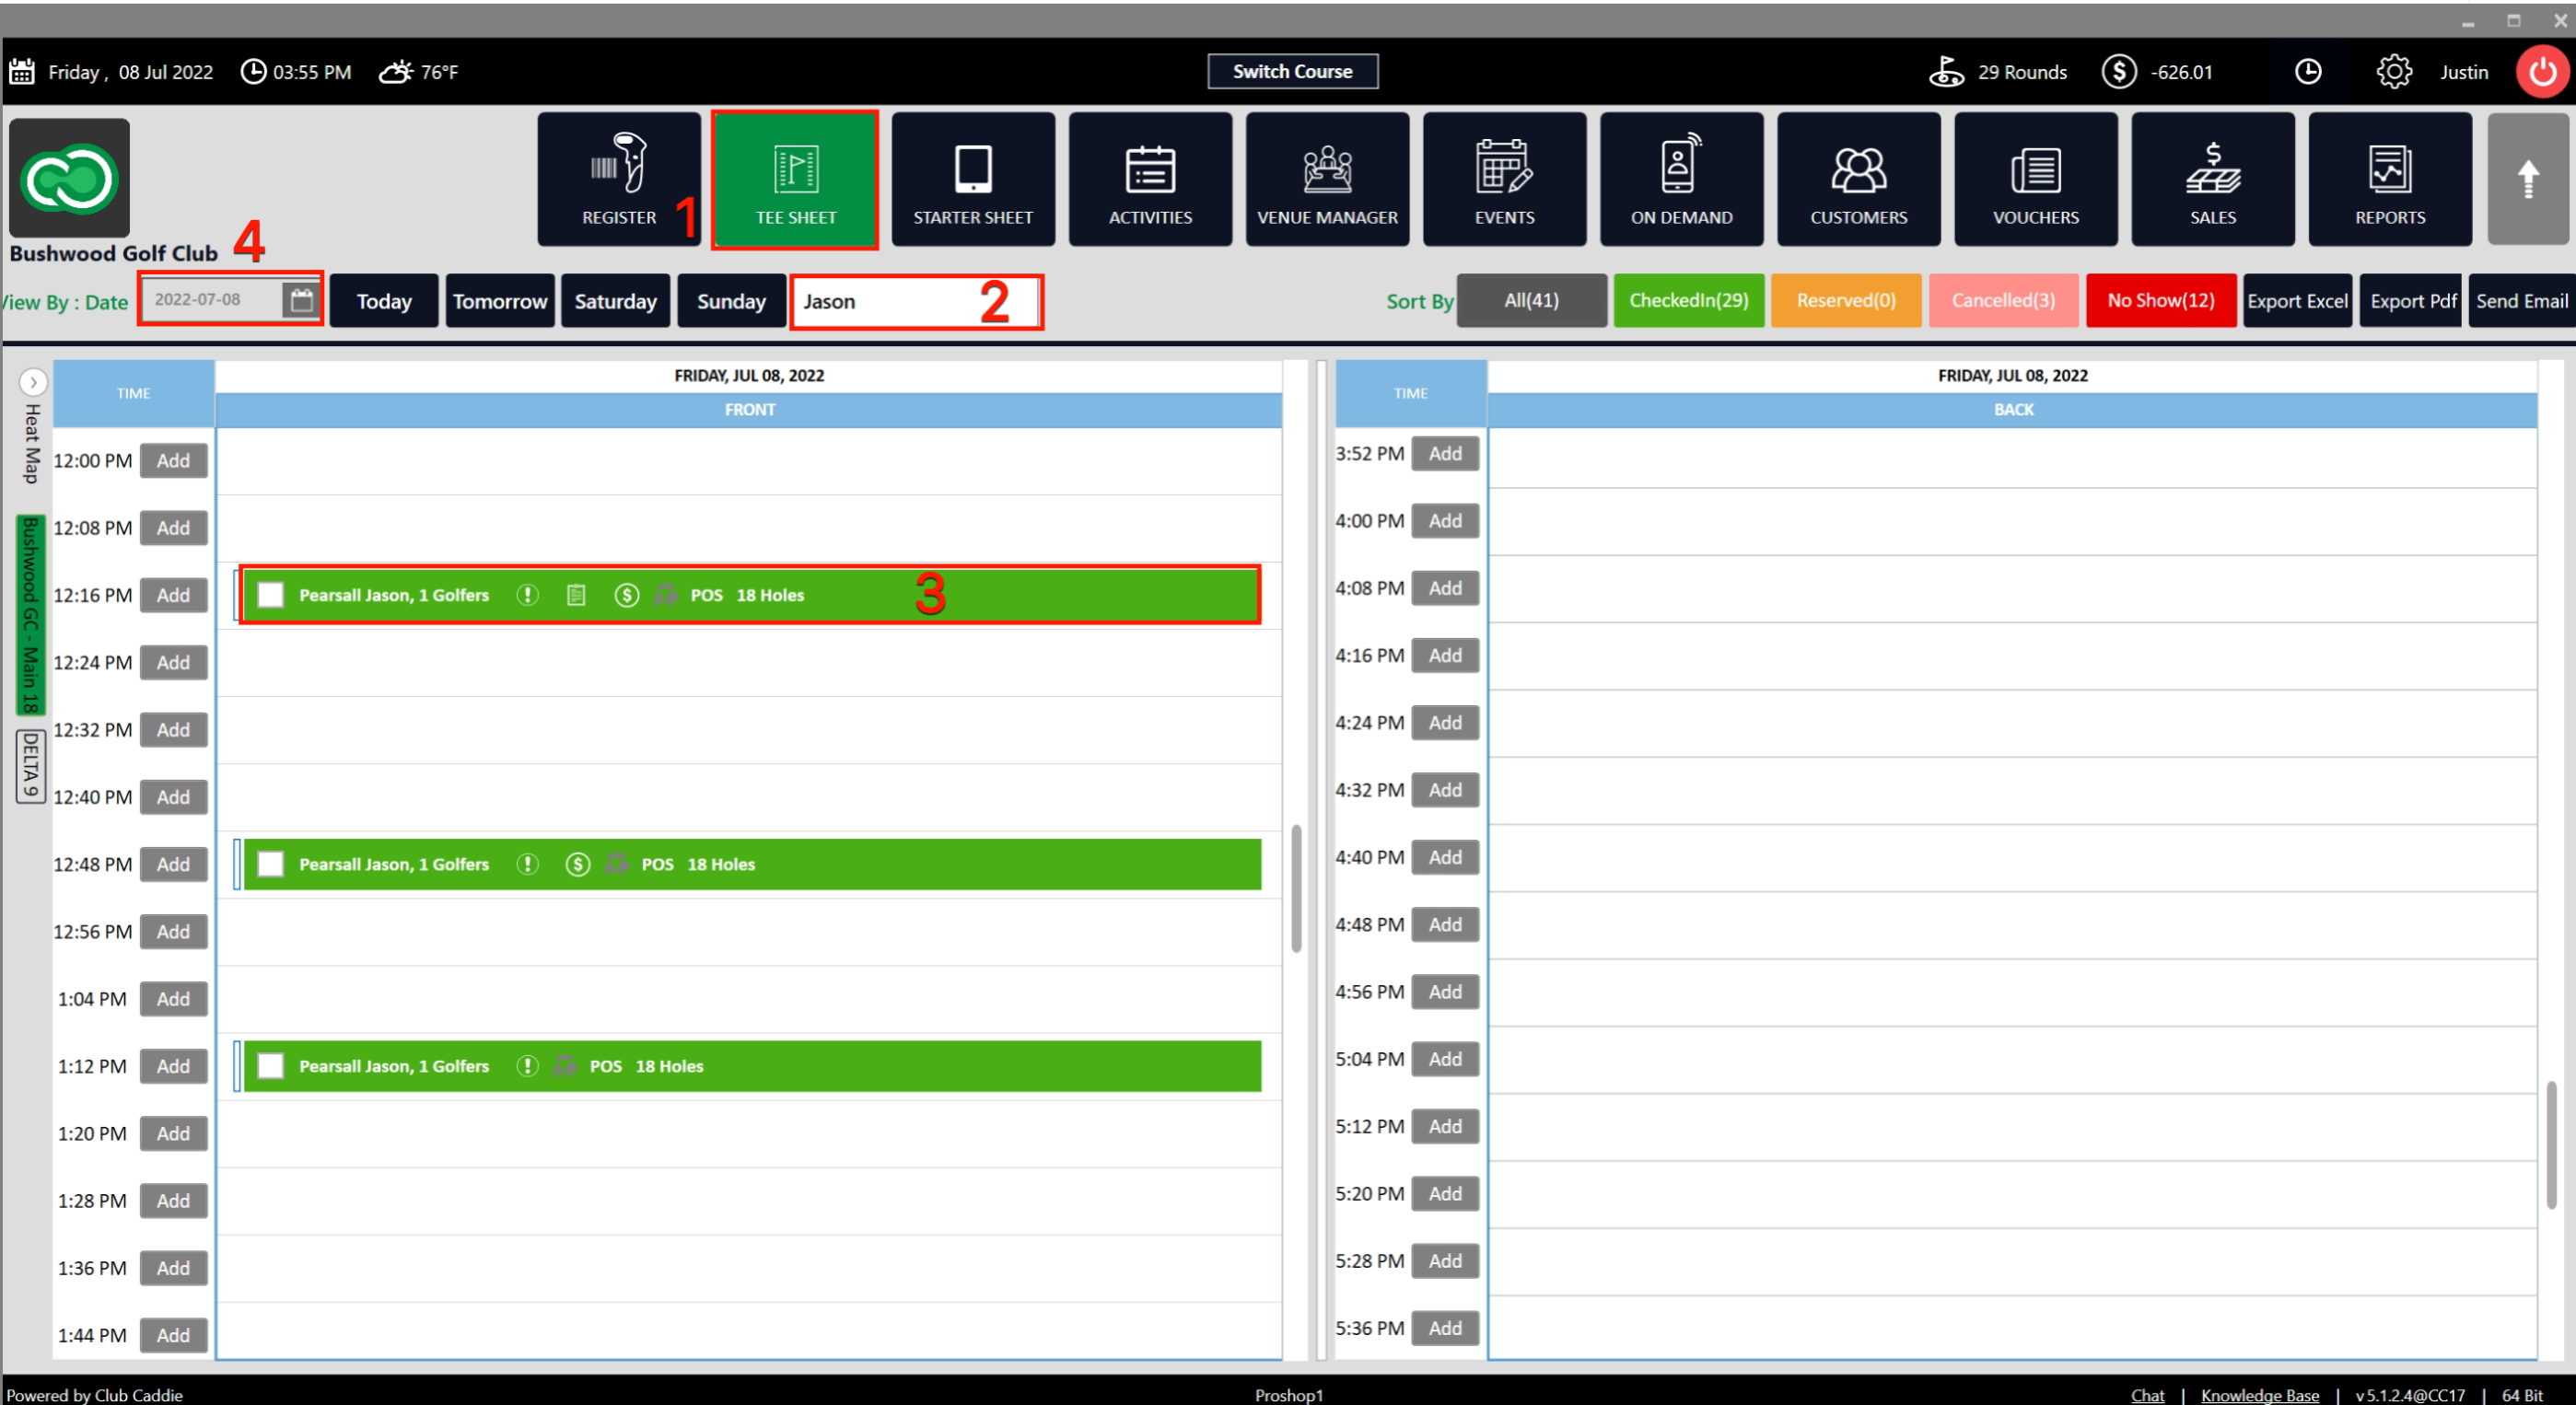2576x1405 pixels.
Task: Click the Switch Course button
Action: click(1292, 72)
